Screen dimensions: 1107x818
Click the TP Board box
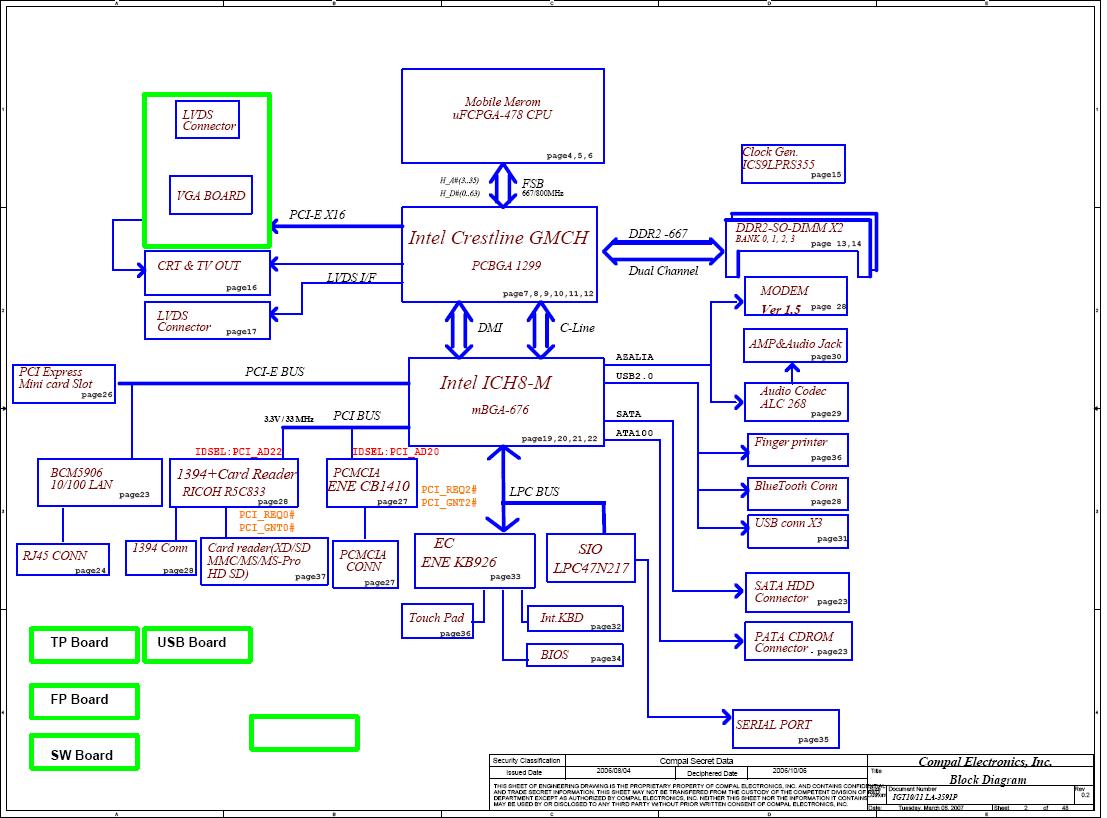pos(84,644)
